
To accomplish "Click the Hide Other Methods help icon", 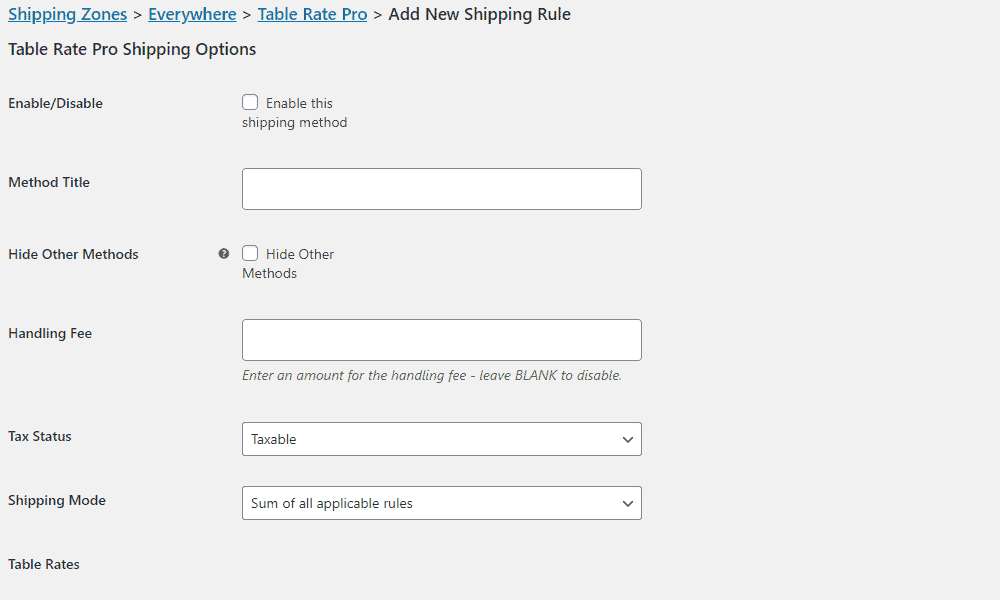I will 224,254.
